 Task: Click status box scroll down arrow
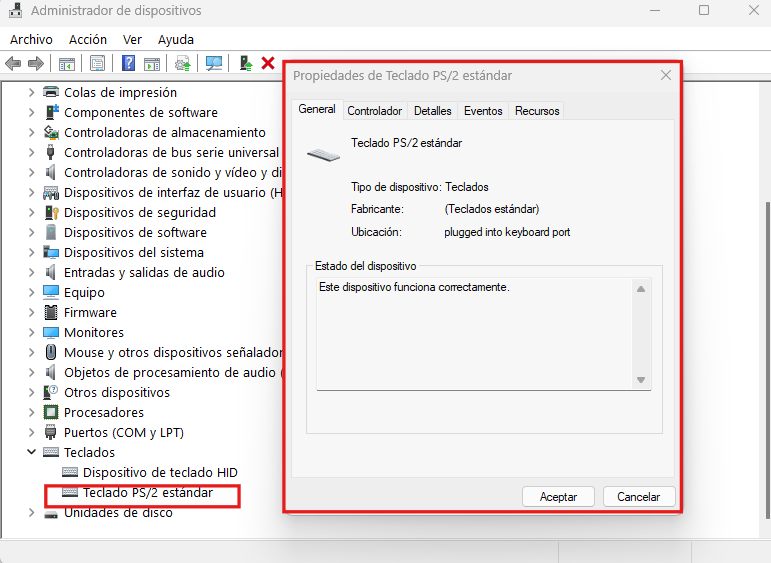click(x=641, y=380)
